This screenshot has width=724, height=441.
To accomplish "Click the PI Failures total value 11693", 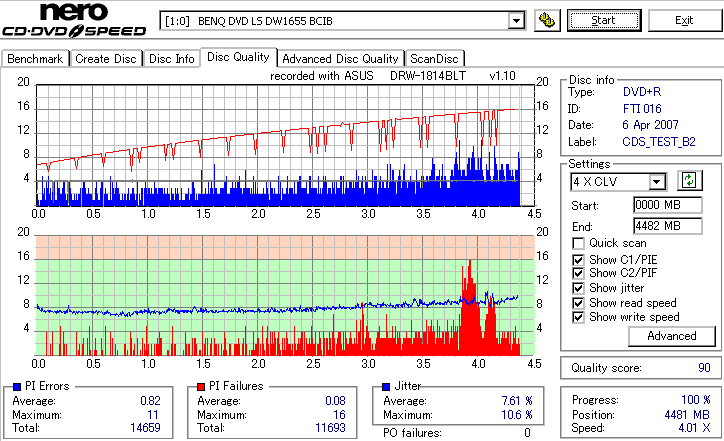I will pyautogui.click(x=330, y=428).
